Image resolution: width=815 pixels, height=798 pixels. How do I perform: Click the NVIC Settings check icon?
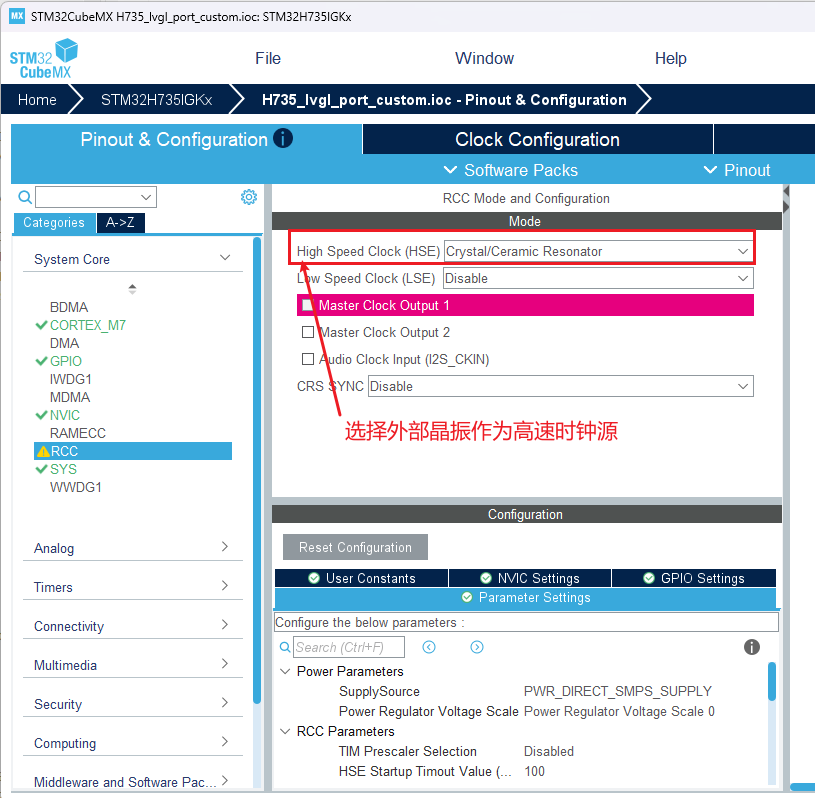click(x=486, y=578)
